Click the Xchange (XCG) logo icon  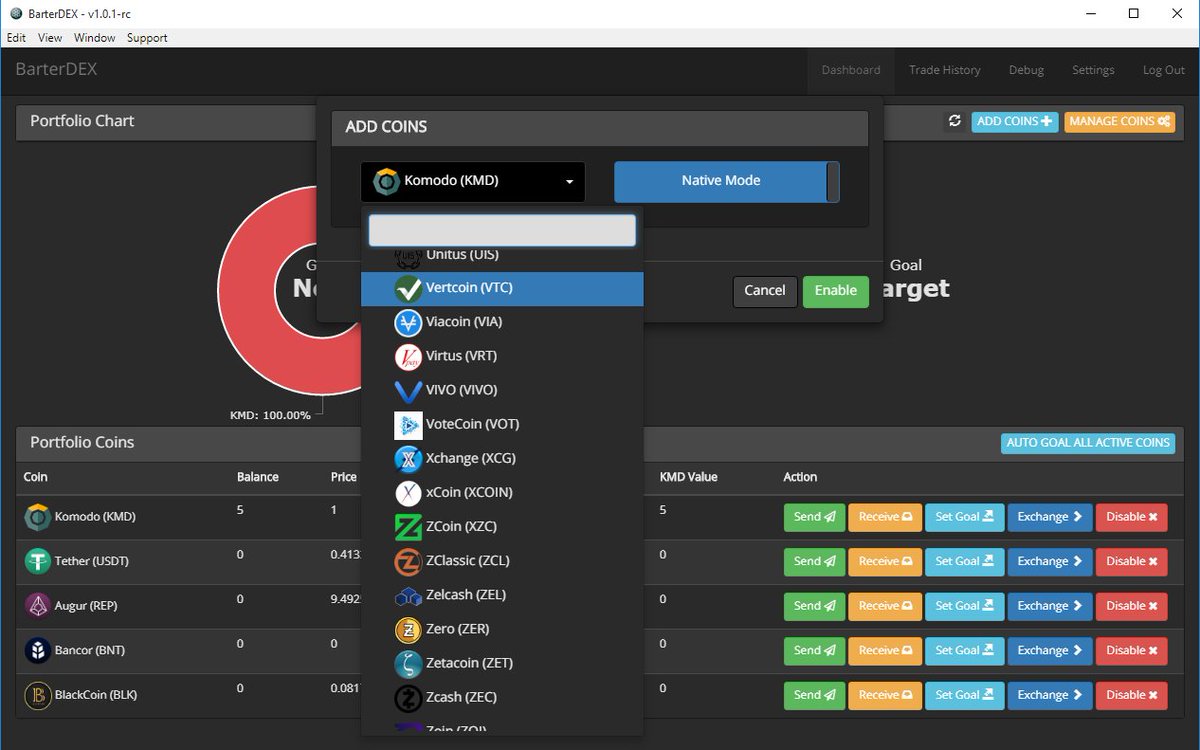coord(408,459)
